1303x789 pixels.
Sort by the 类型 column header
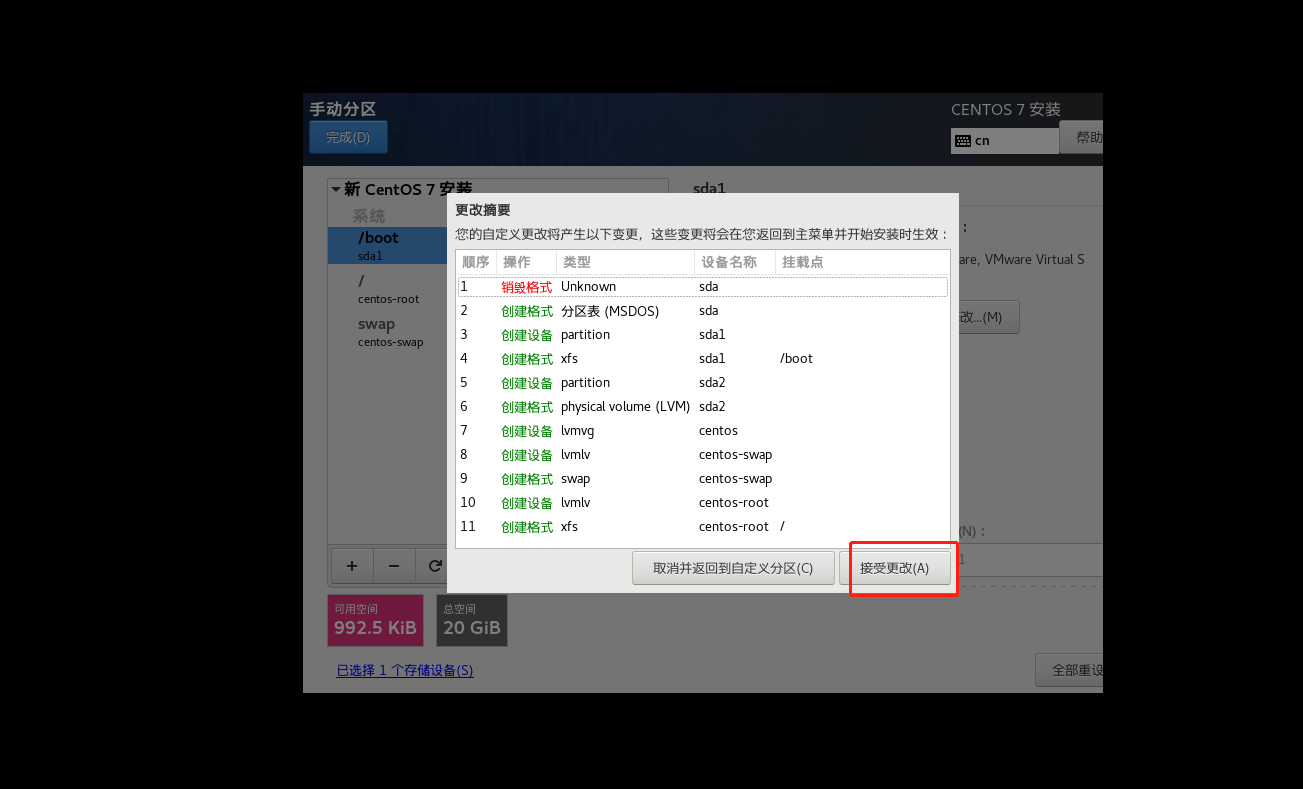(x=625, y=263)
